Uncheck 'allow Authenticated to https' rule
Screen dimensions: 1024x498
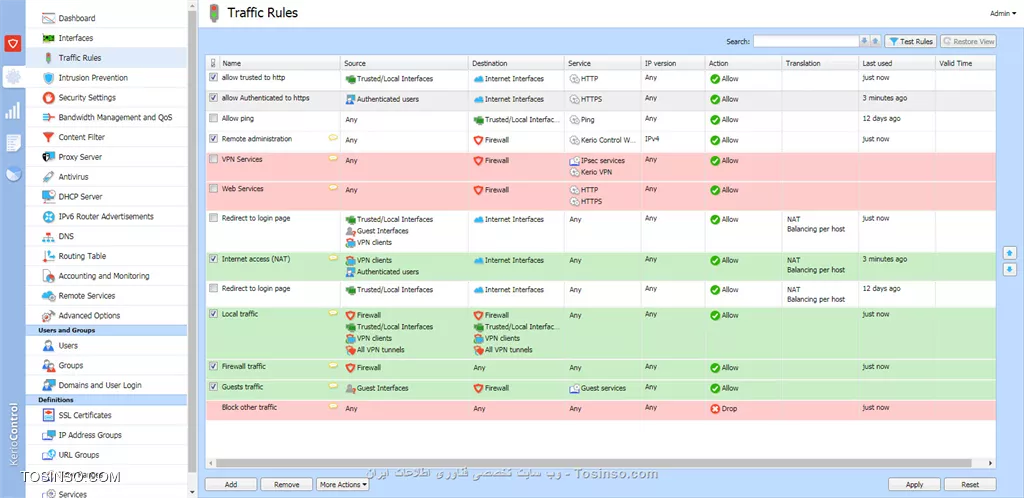point(213,98)
